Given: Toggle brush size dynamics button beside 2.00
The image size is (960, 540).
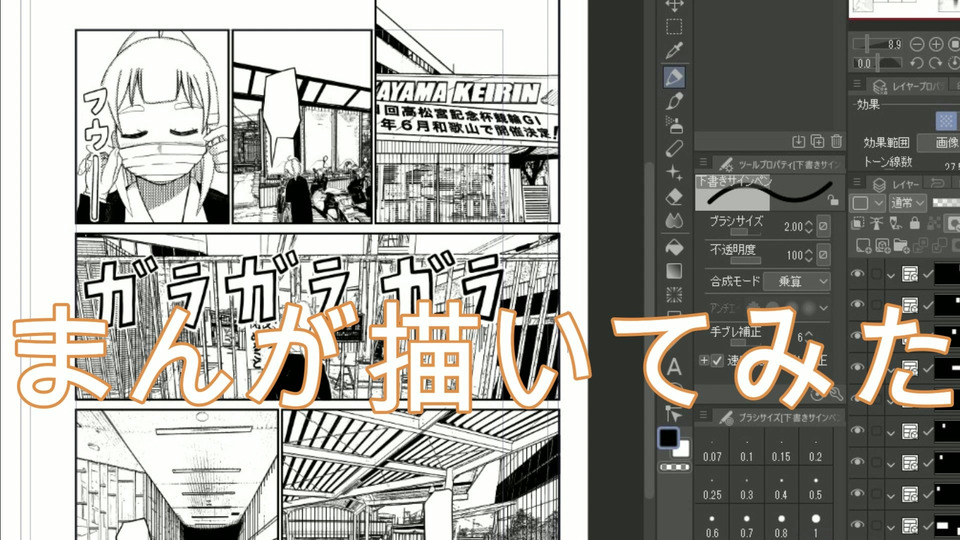Looking at the screenshot, I should [x=823, y=226].
